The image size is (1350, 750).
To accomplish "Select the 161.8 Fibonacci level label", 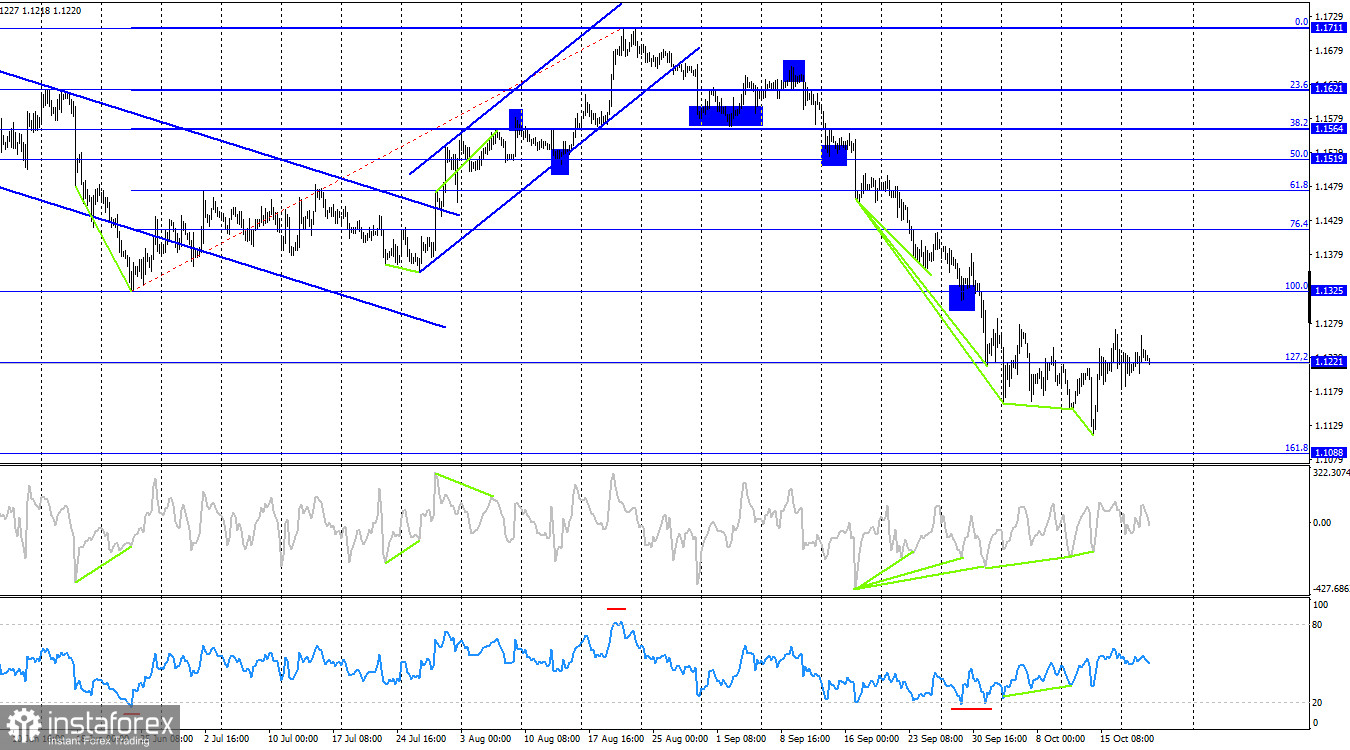I will (x=1297, y=449).
